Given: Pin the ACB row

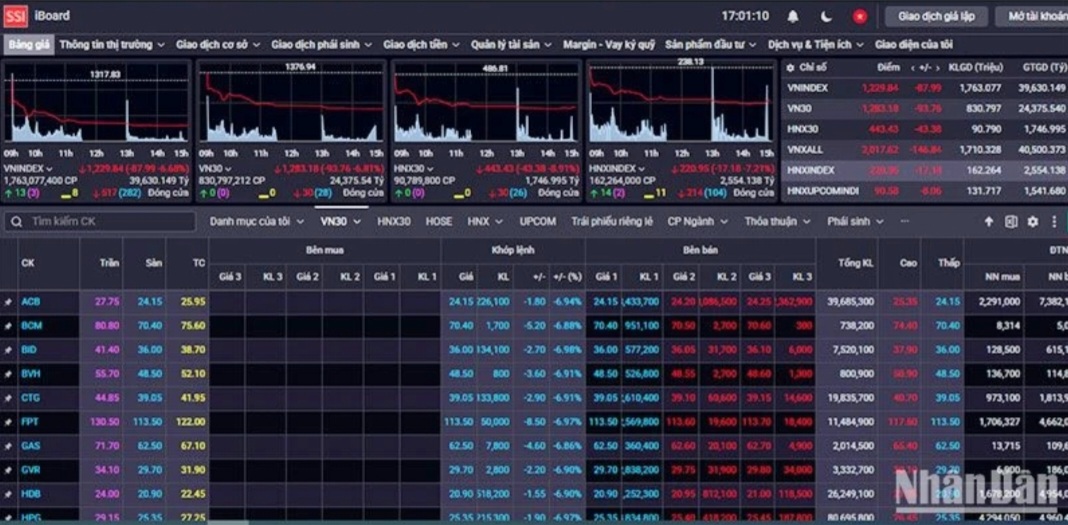Looking at the screenshot, I should (8, 302).
